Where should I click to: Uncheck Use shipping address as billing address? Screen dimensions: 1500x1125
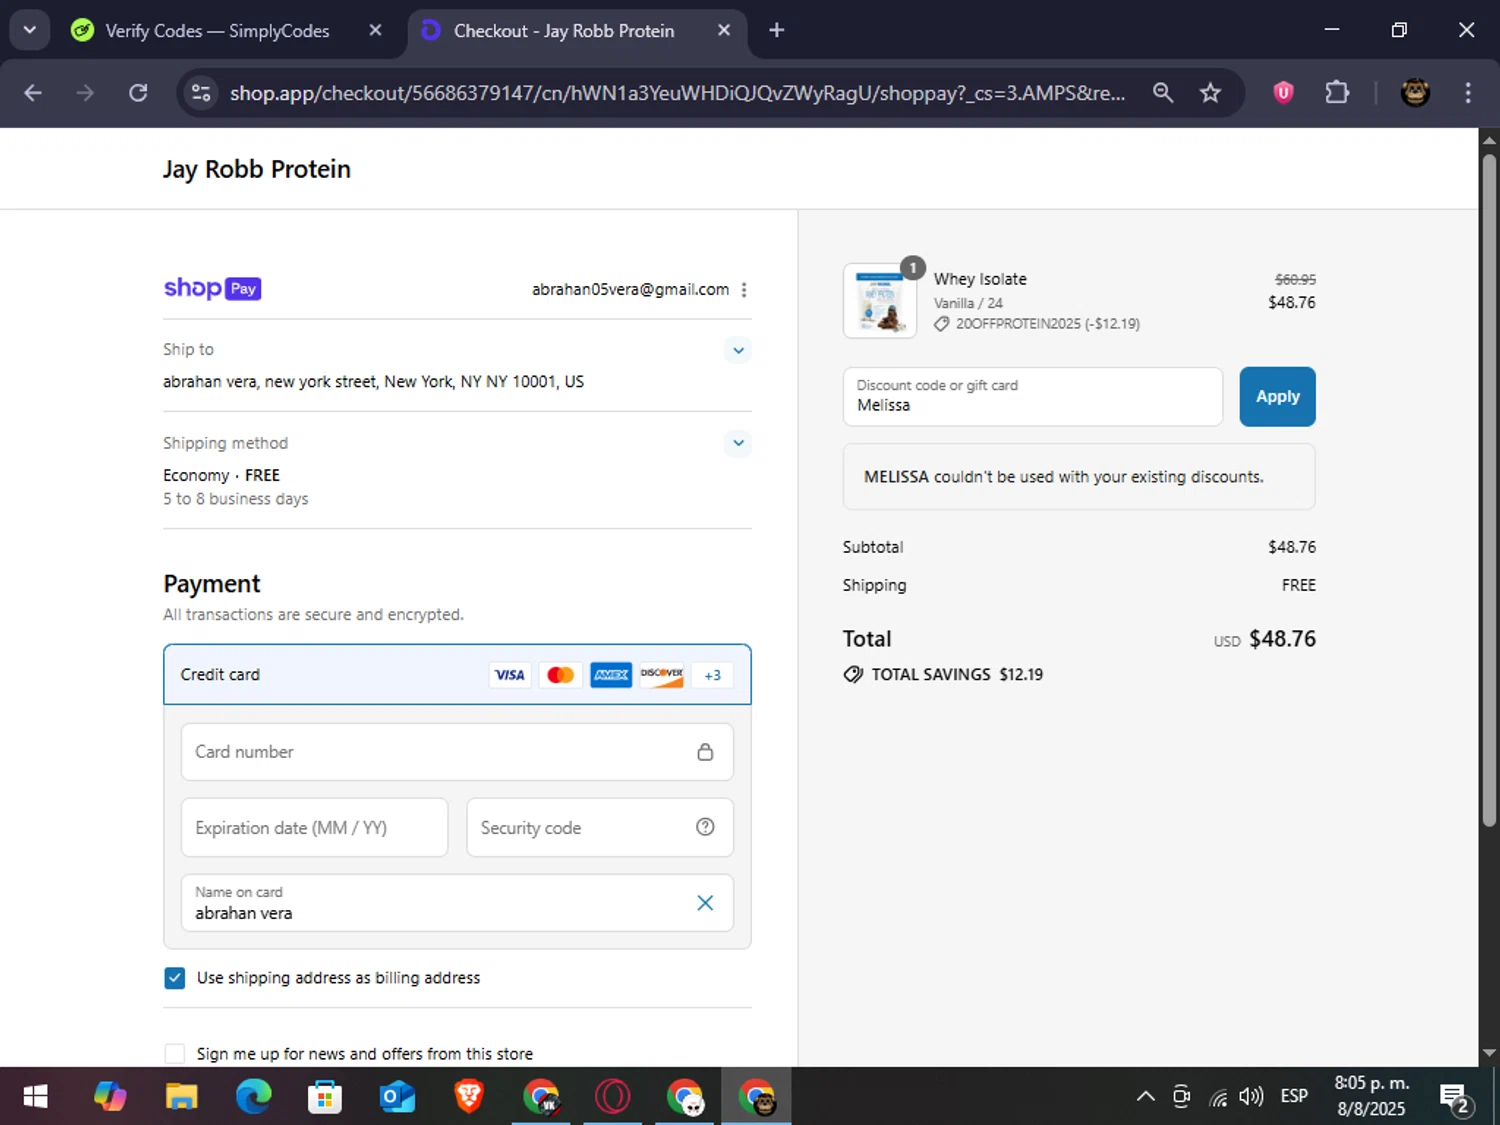[x=175, y=978]
